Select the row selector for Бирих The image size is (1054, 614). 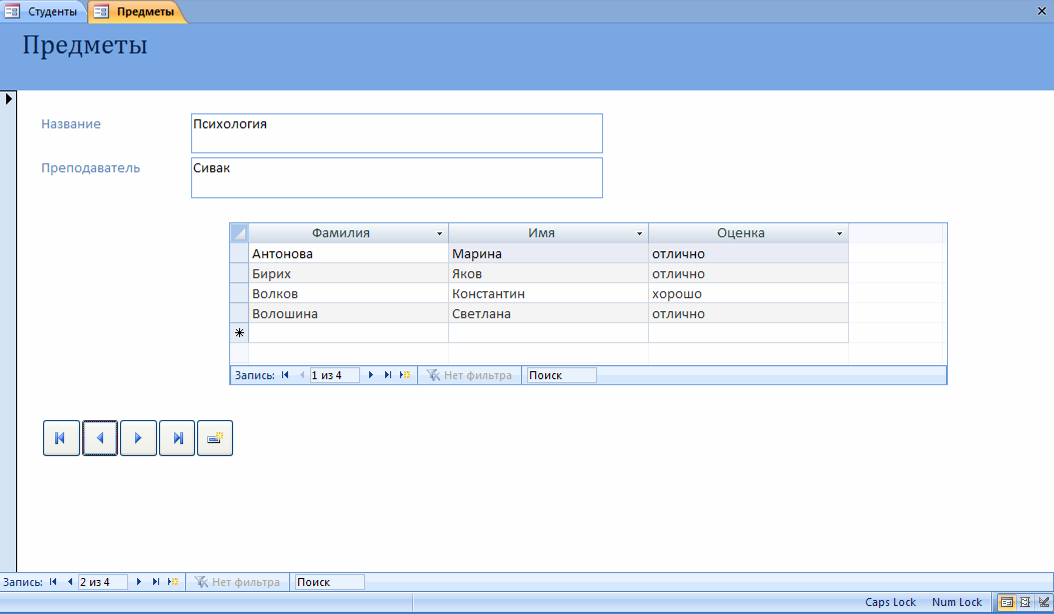(x=239, y=273)
